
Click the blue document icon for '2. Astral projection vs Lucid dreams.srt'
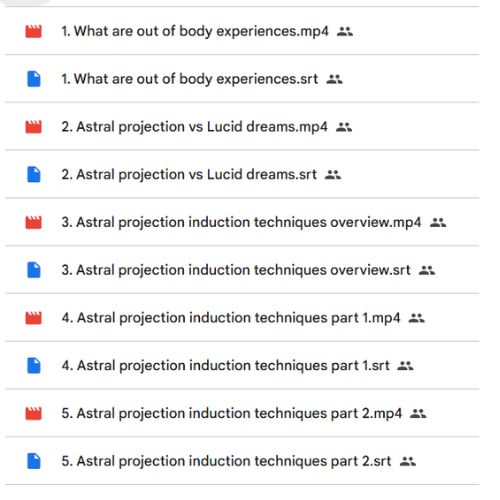point(34,175)
